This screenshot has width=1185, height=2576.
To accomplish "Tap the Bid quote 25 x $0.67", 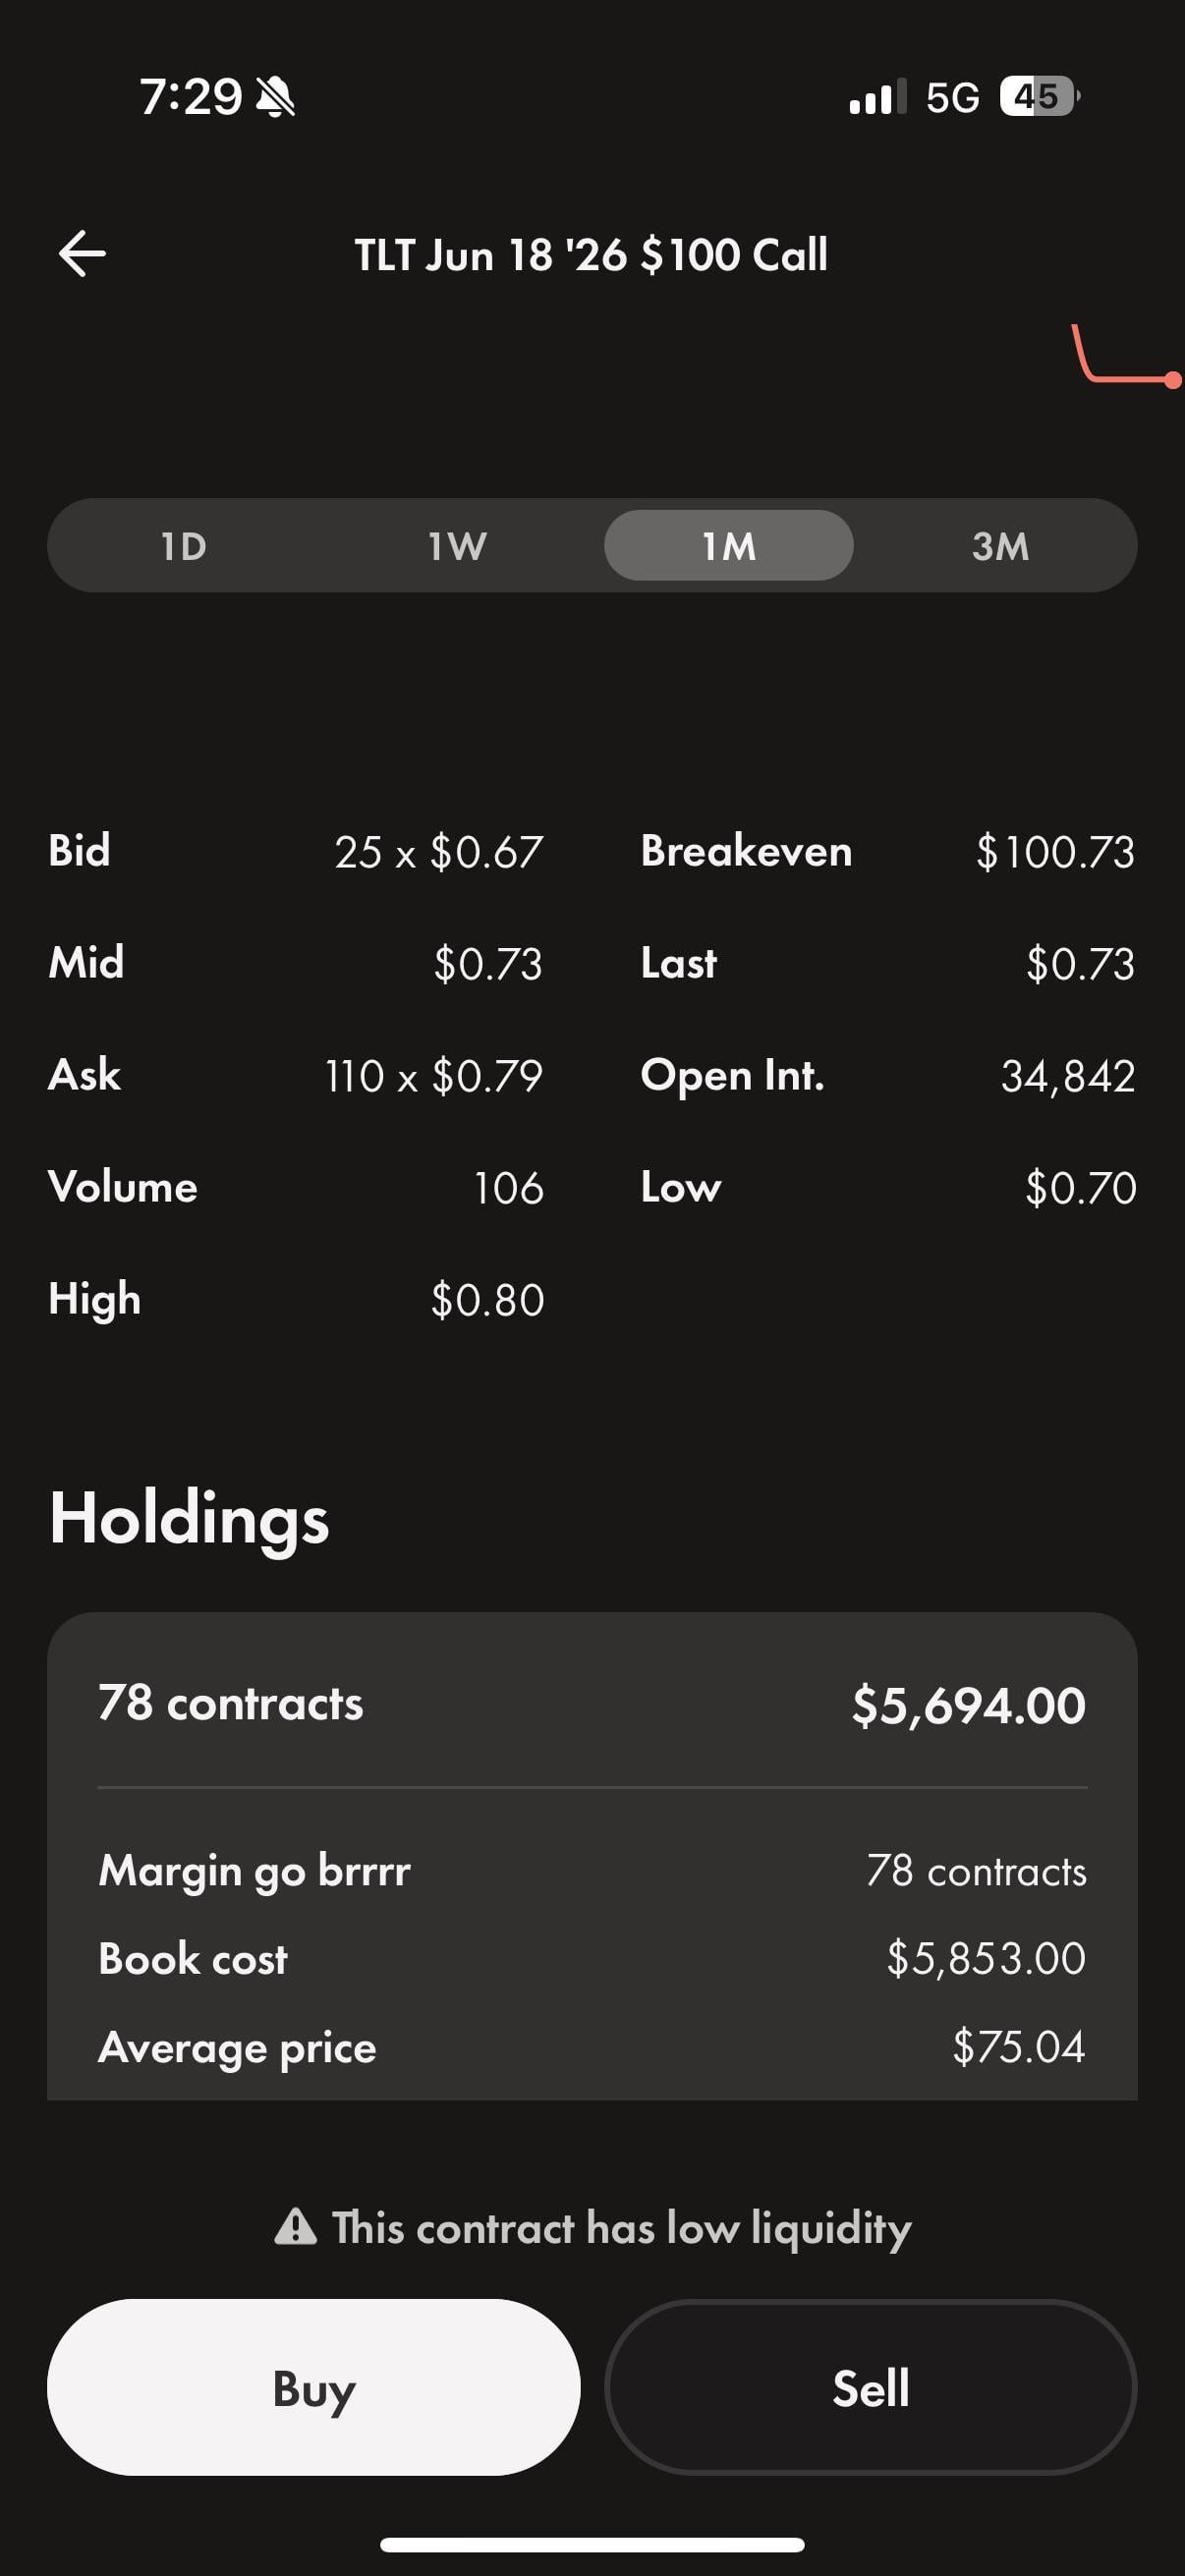I will (x=439, y=852).
